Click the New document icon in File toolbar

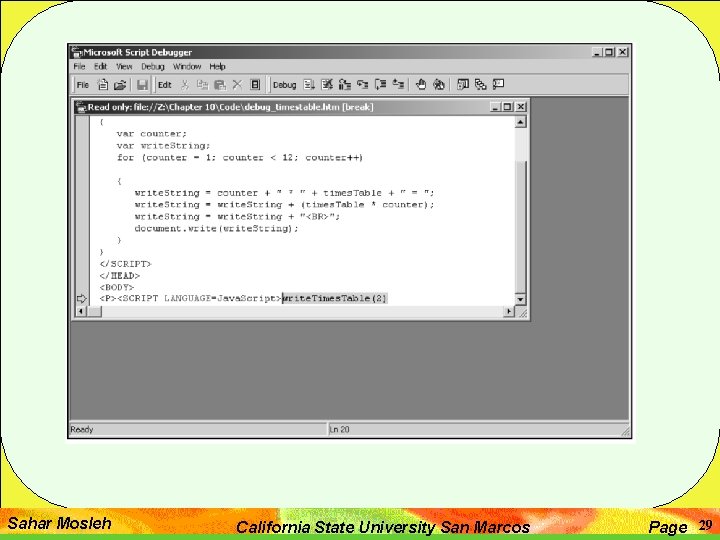point(103,84)
